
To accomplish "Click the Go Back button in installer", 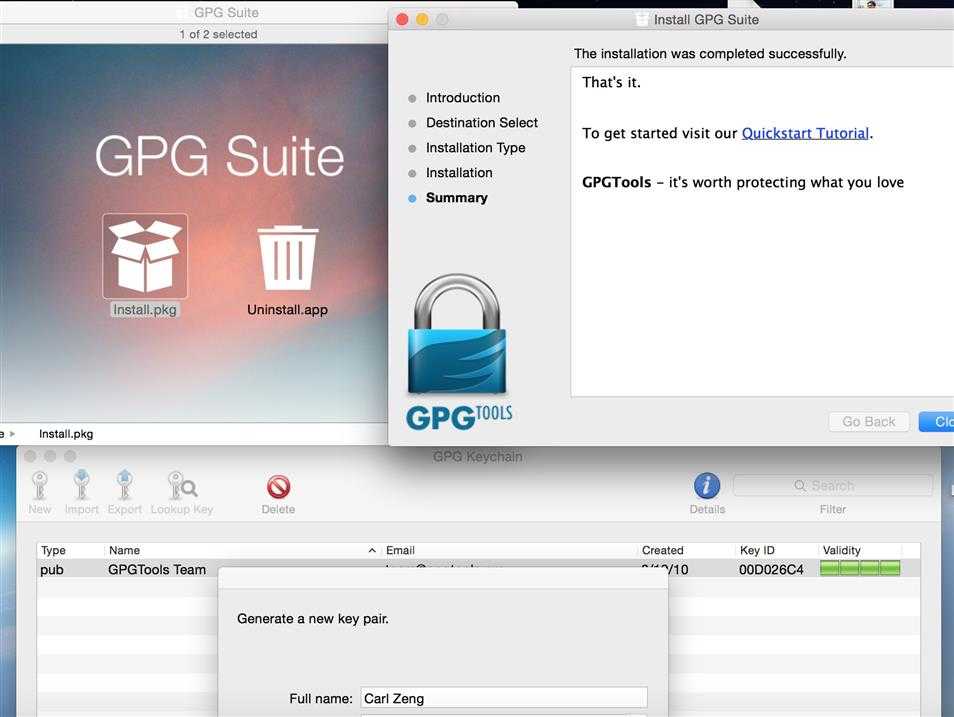I will click(x=869, y=422).
